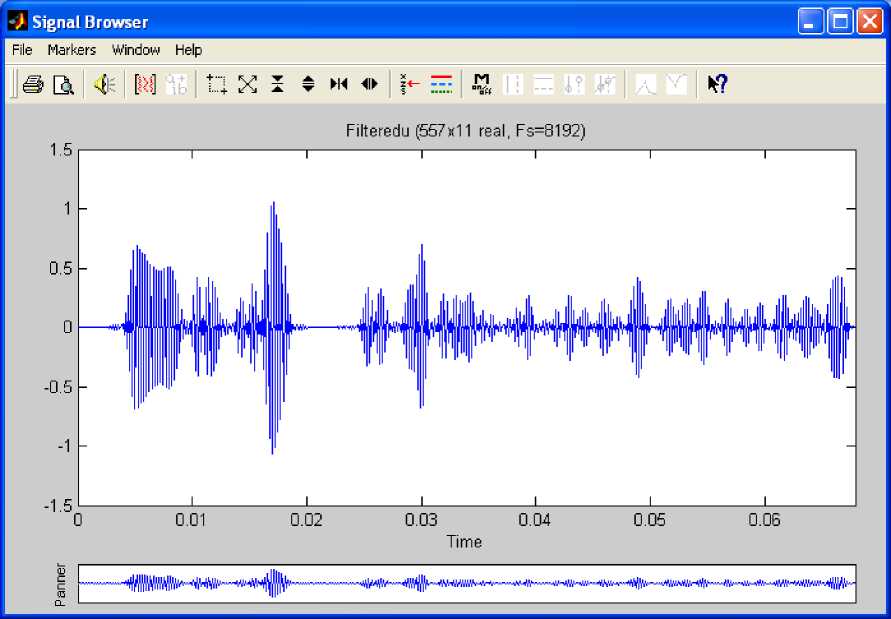This screenshot has height=619, width=891.
Task: Click the Full View zoom icon
Action: click(x=247, y=85)
